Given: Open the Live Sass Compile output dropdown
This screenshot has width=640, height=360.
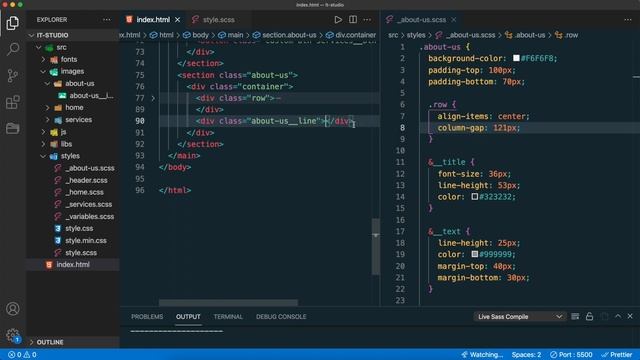Looking at the screenshot, I should pyautogui.click(x=520, y=317).
